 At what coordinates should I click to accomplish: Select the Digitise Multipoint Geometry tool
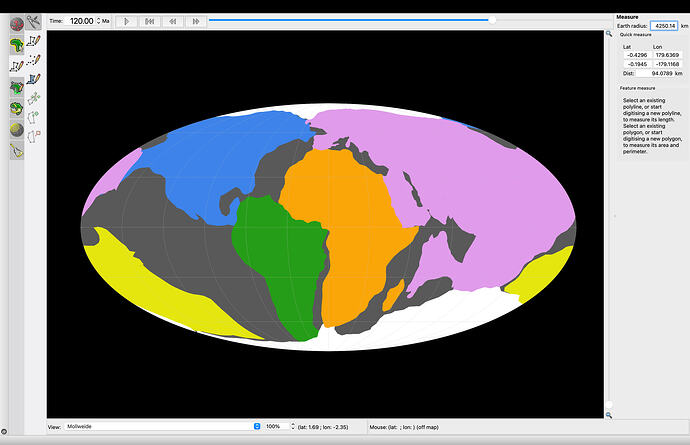tap(36, 61)
